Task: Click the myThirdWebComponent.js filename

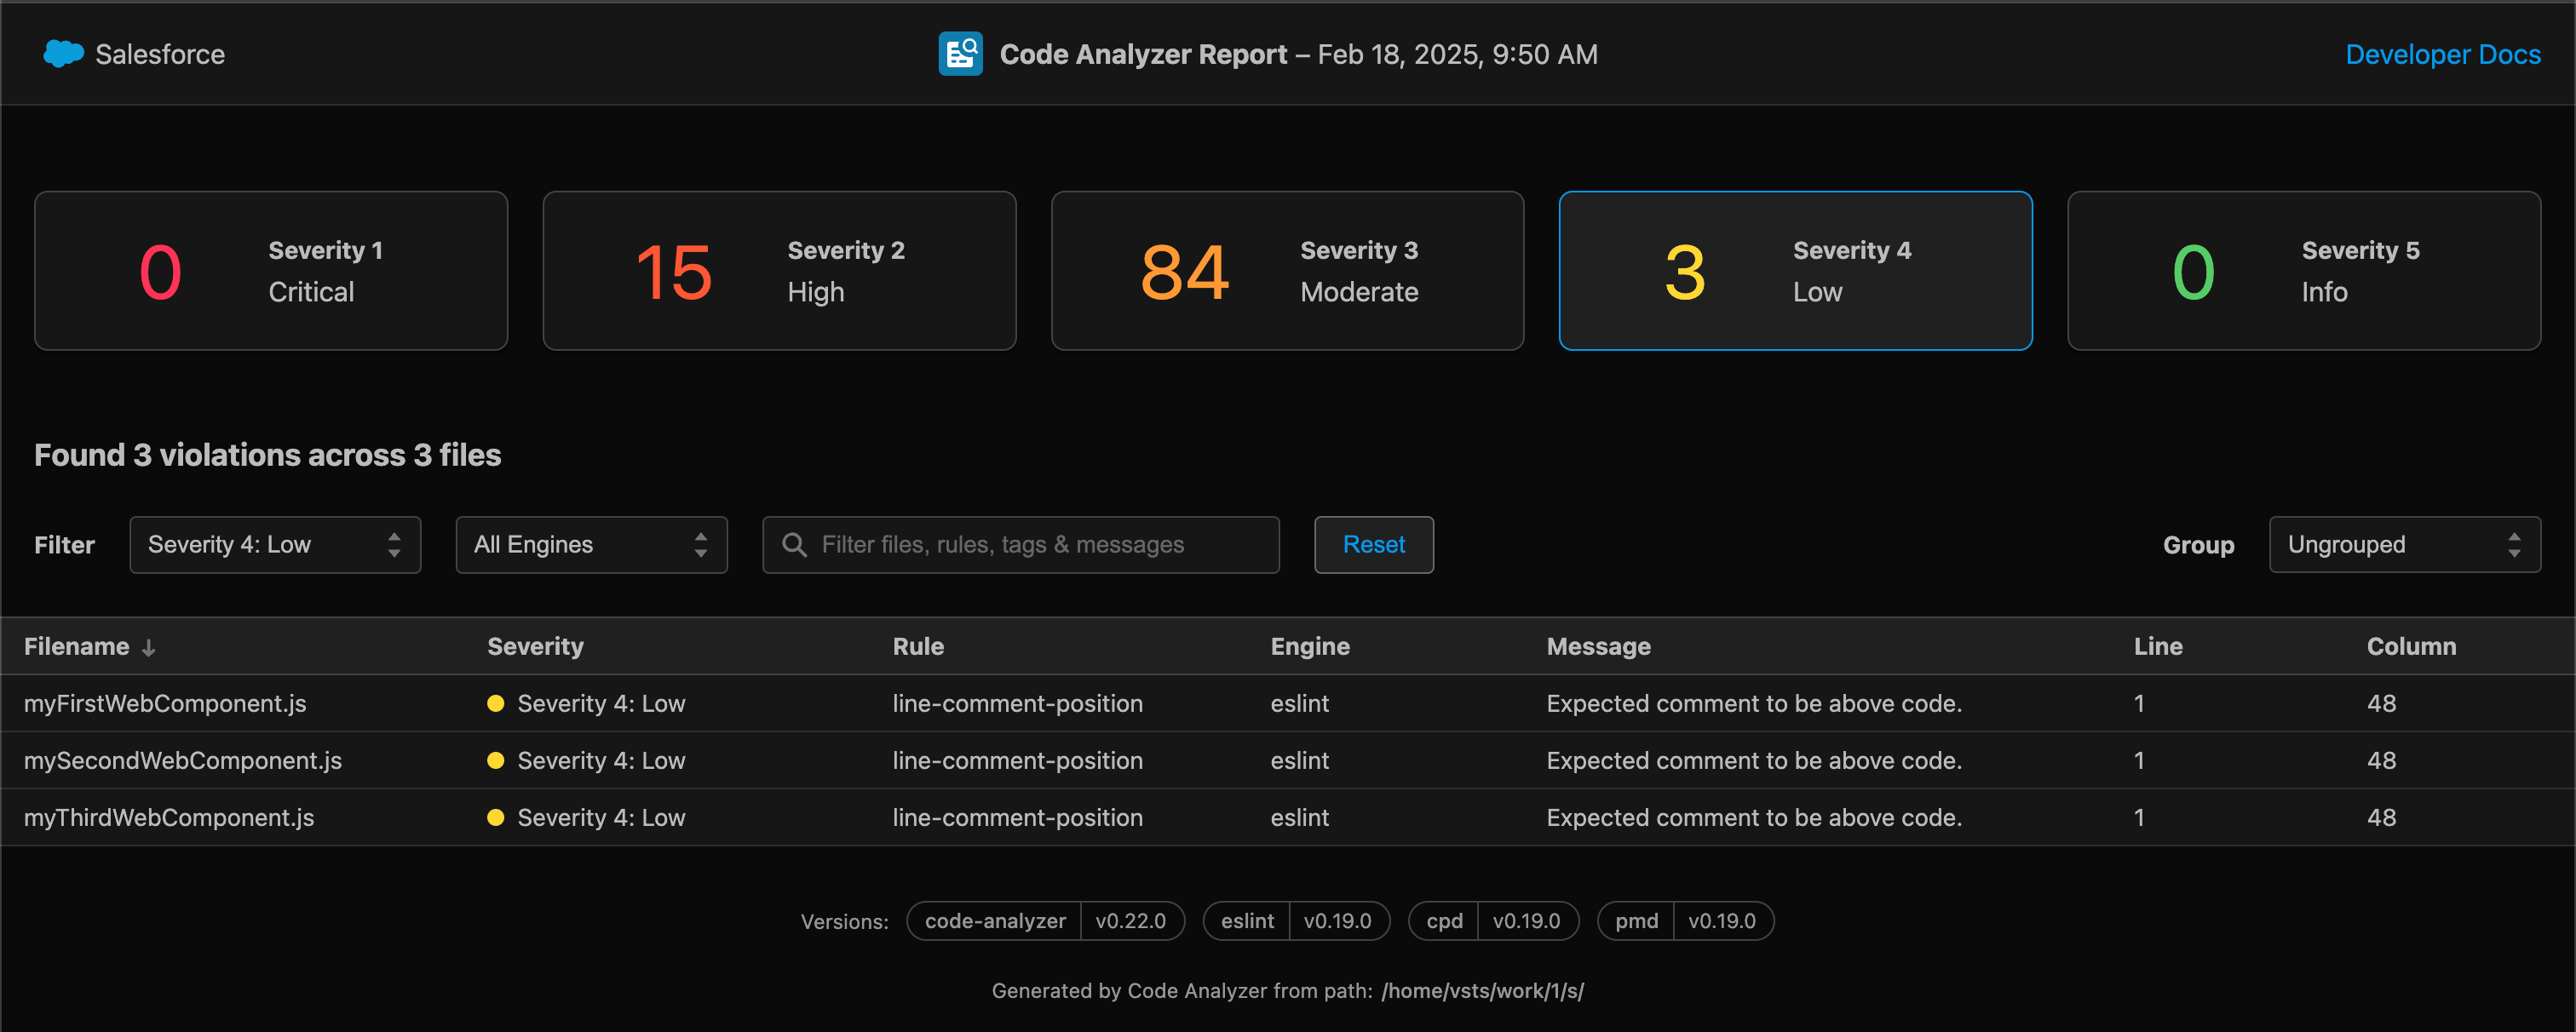Action: pyautogui.click(x=168, y=818)
